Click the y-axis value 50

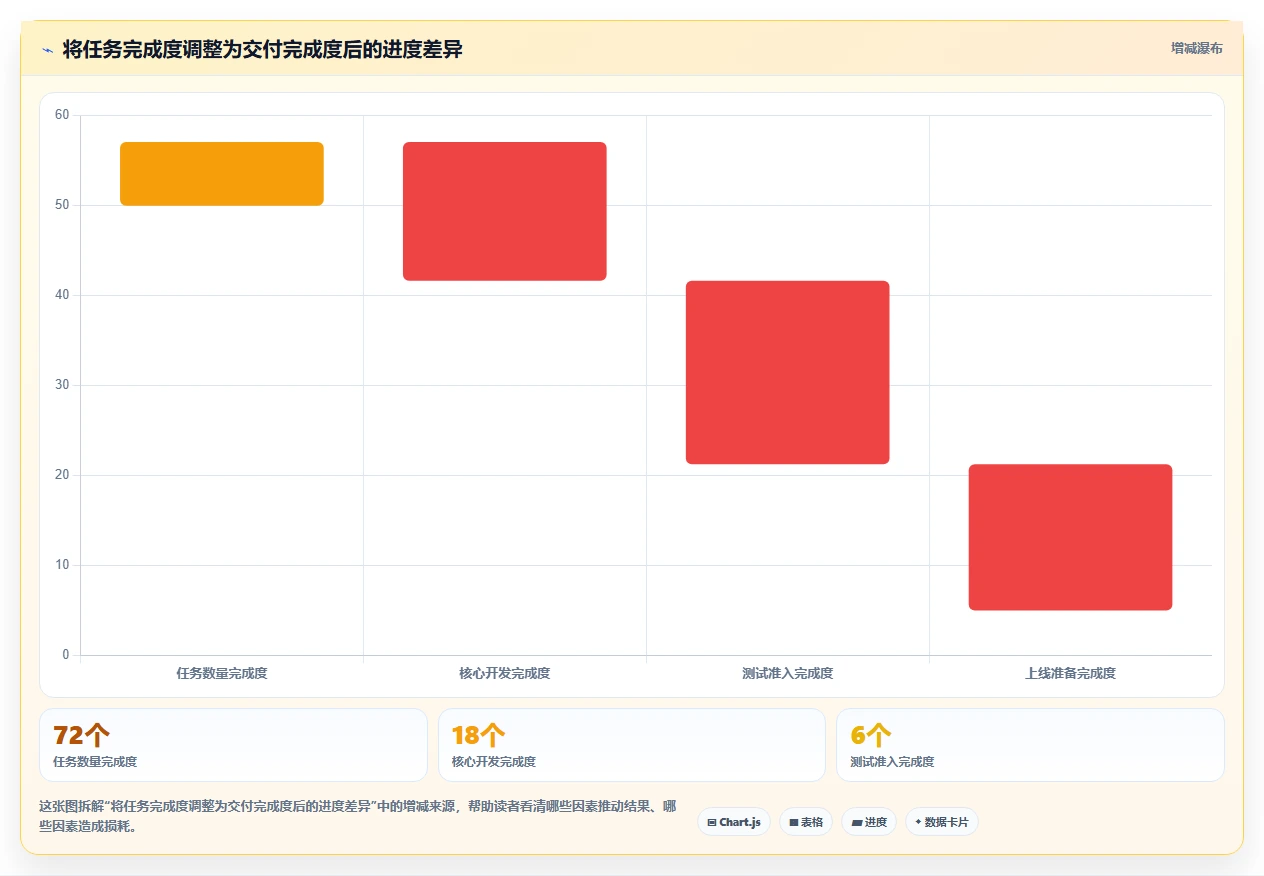pos(62,205)
